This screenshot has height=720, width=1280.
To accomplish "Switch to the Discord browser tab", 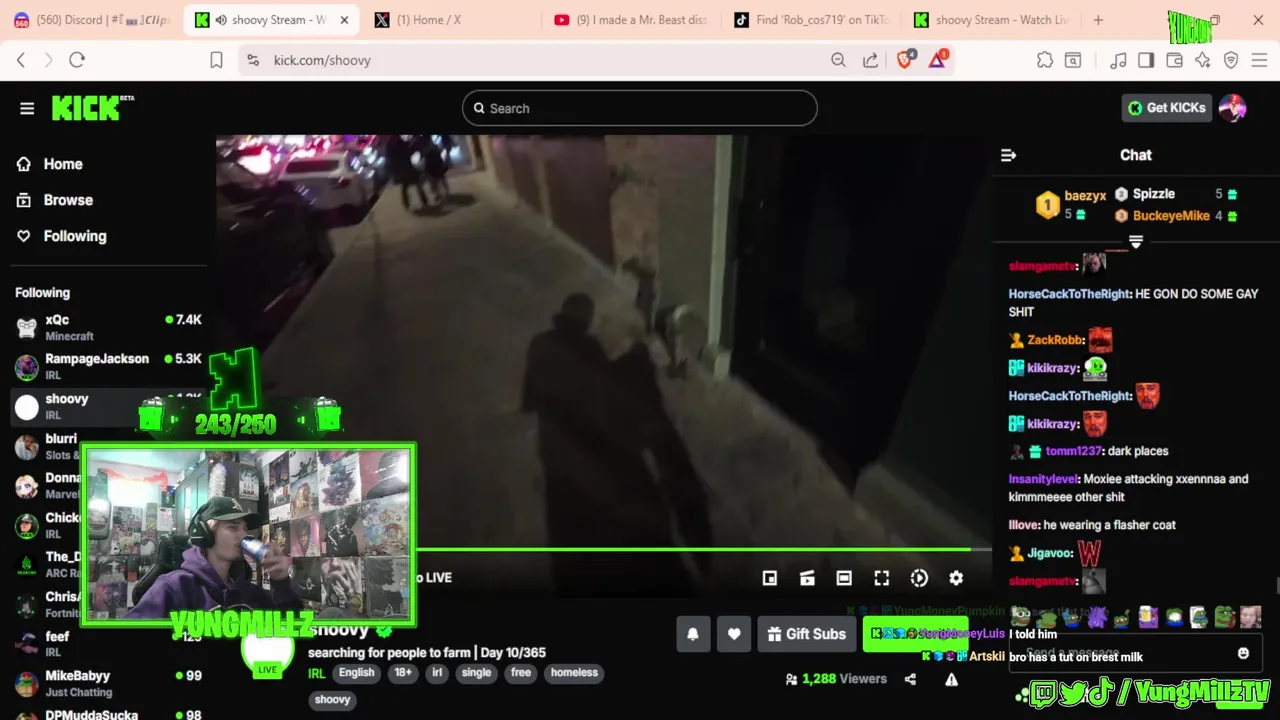I will click(x=92, y=20).
